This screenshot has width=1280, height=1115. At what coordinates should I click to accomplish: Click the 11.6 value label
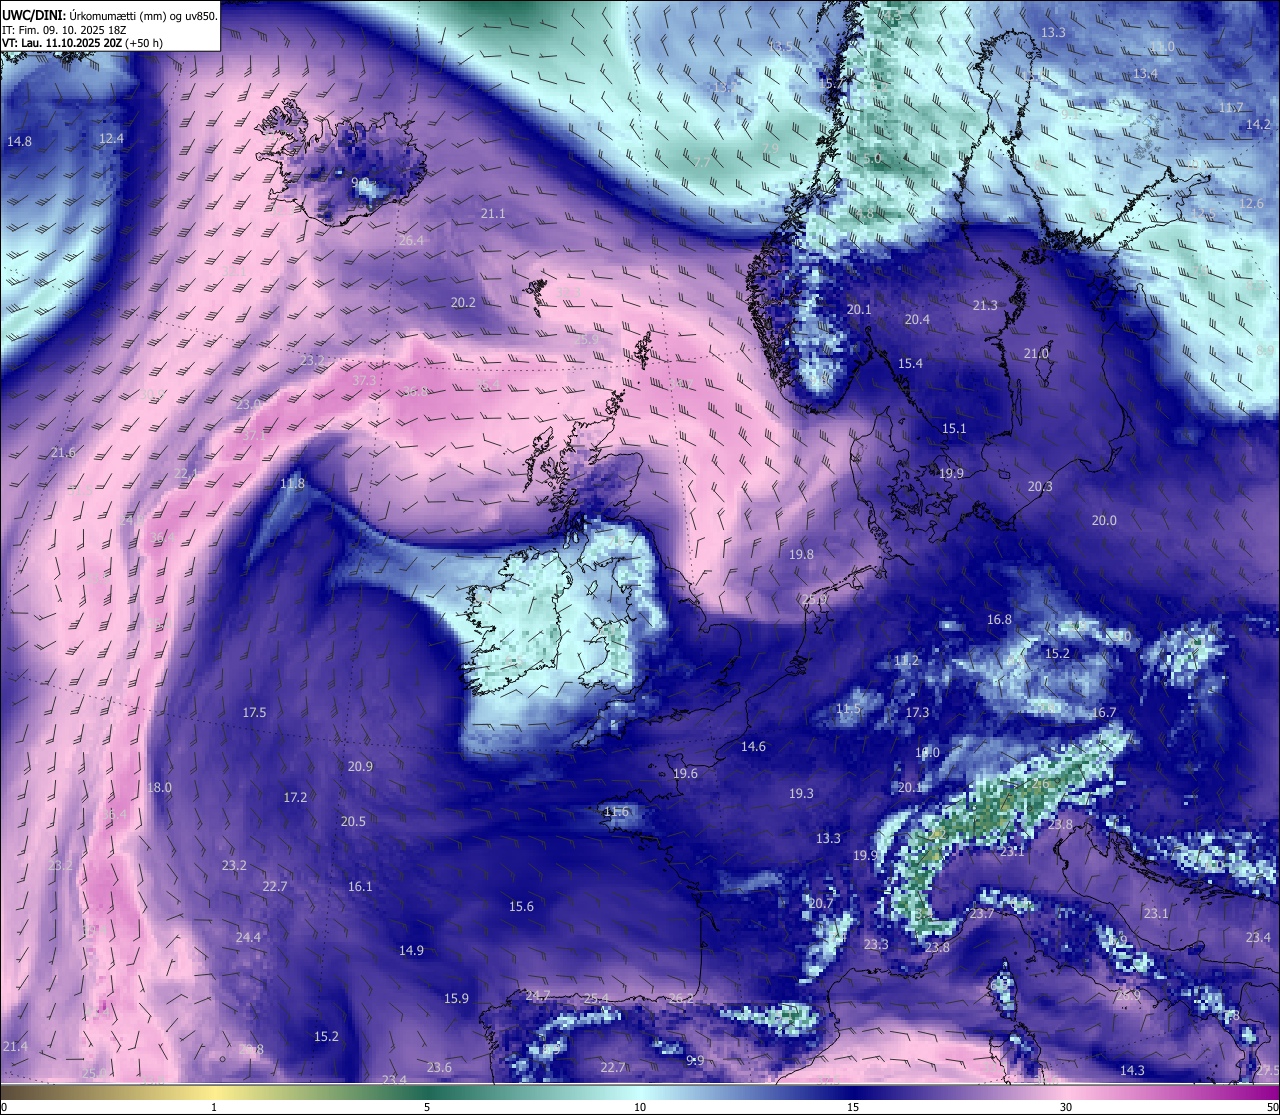tap(616, 811)
